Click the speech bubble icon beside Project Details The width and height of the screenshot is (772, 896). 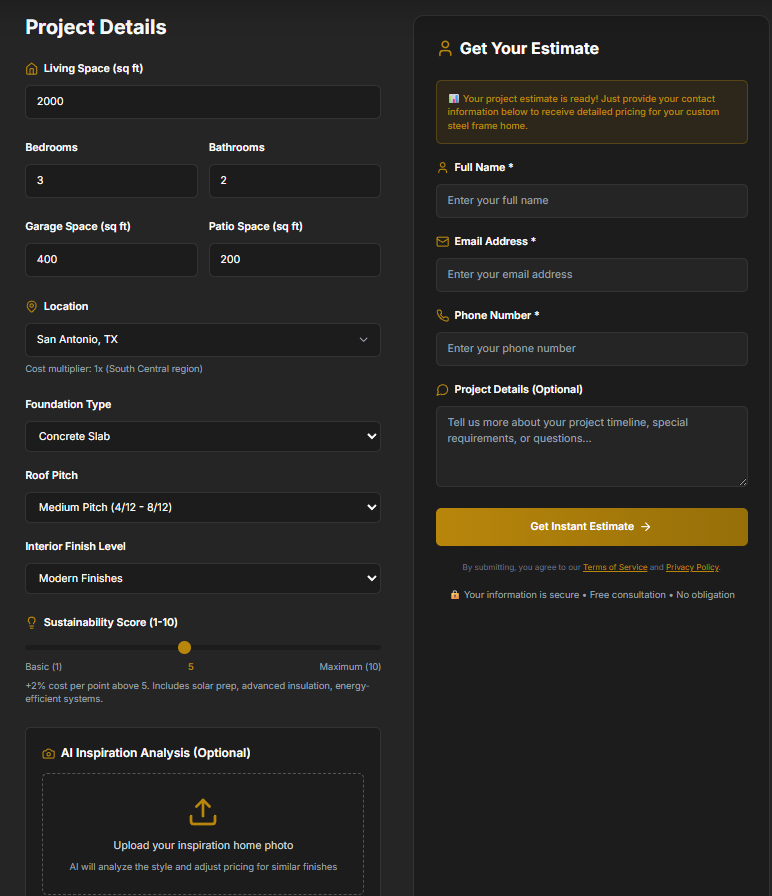click(x=442, y=389)
